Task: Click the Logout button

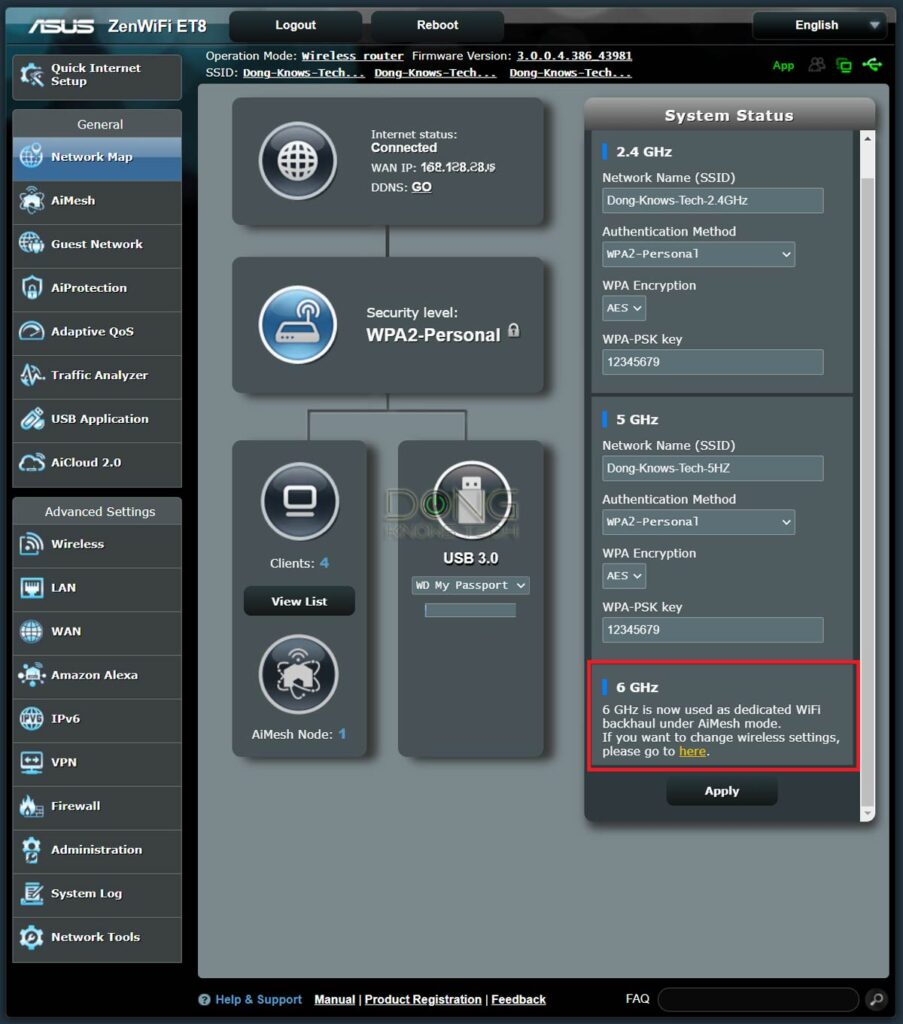Action: tap(295, 25)
